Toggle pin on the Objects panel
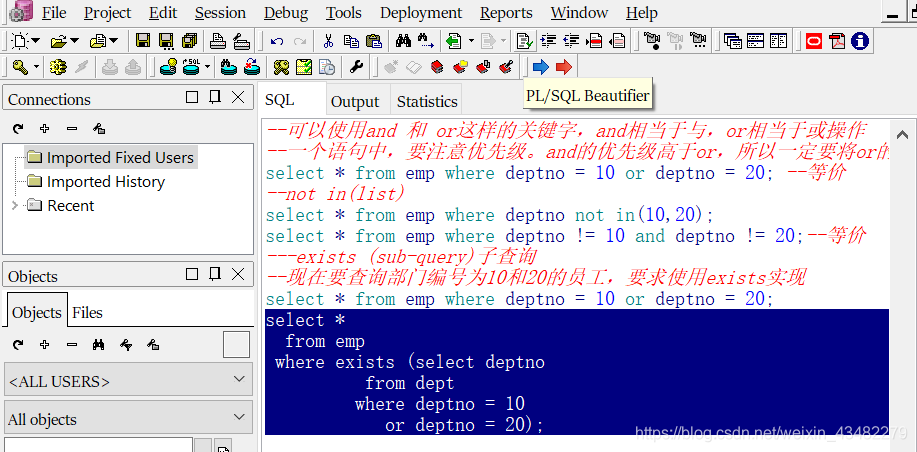 click(215, 274)
